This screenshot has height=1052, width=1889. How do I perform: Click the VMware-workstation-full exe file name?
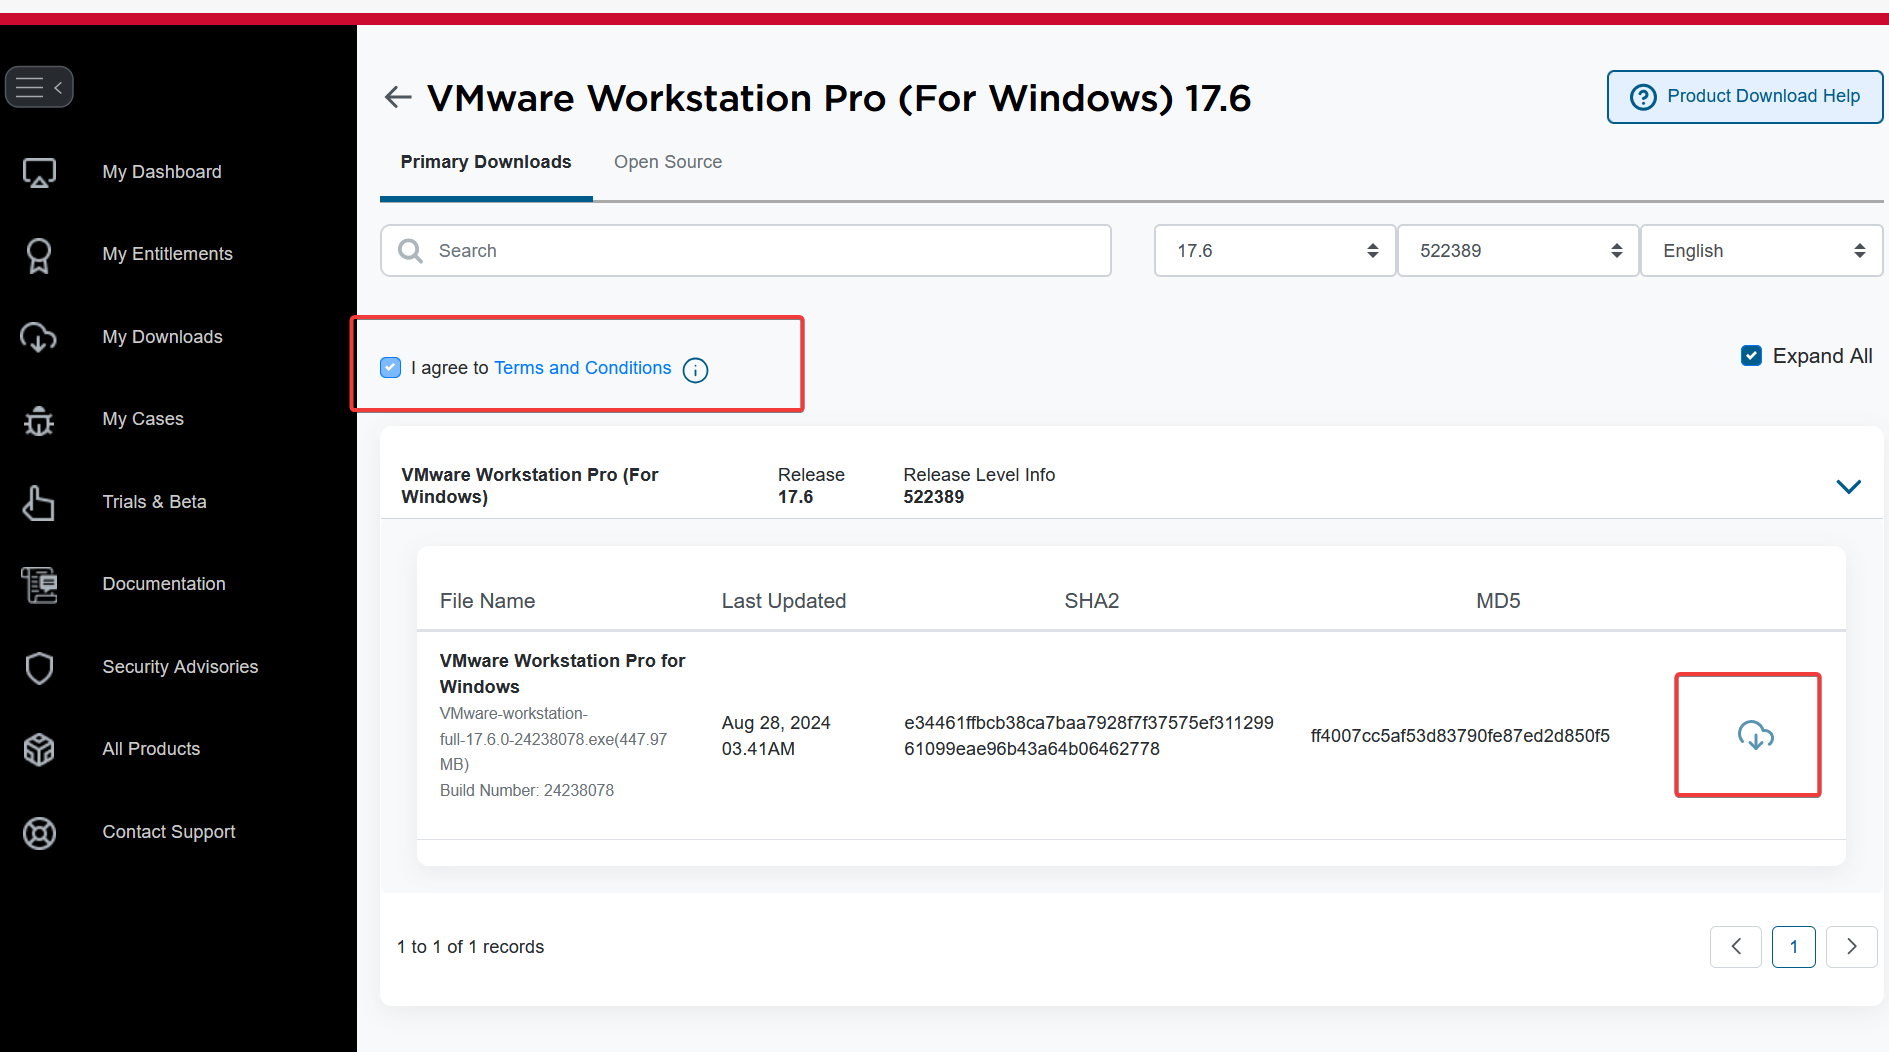coord(553,739)
